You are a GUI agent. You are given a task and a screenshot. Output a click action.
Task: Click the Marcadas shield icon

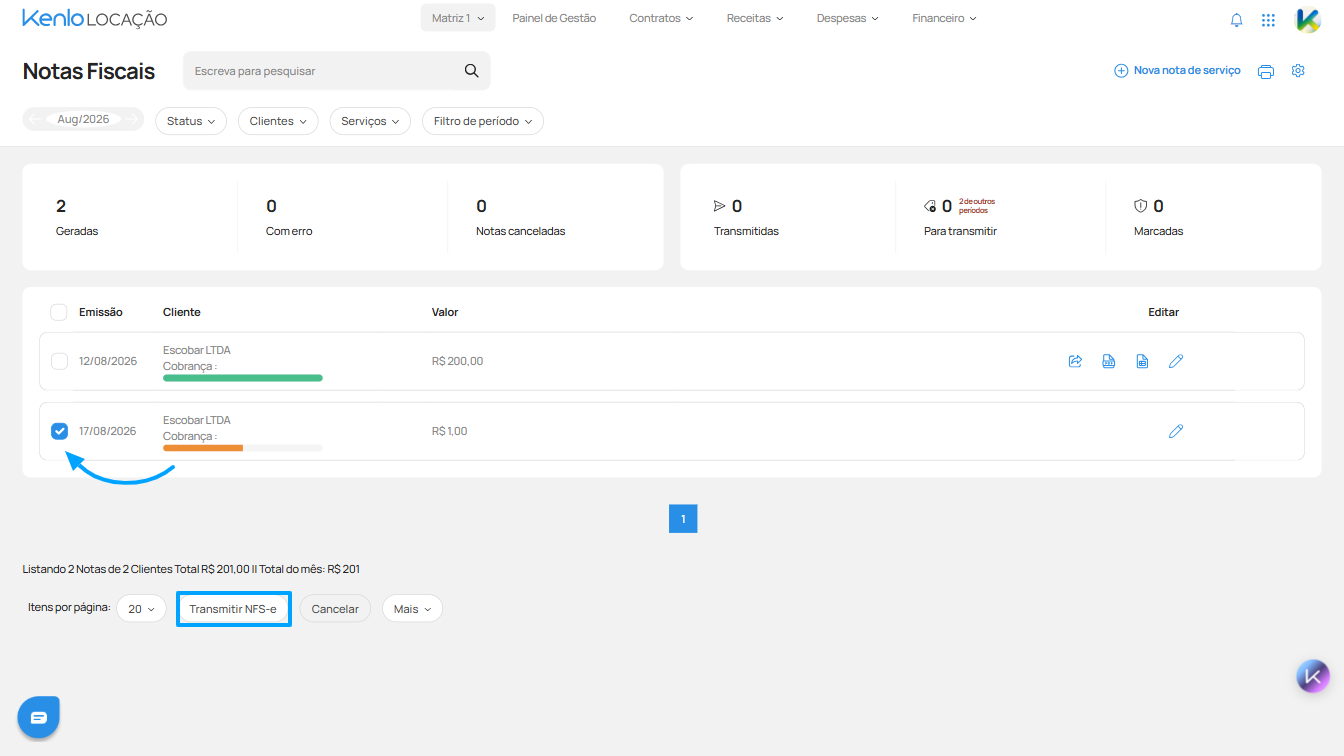click(x=1140, y=206)
